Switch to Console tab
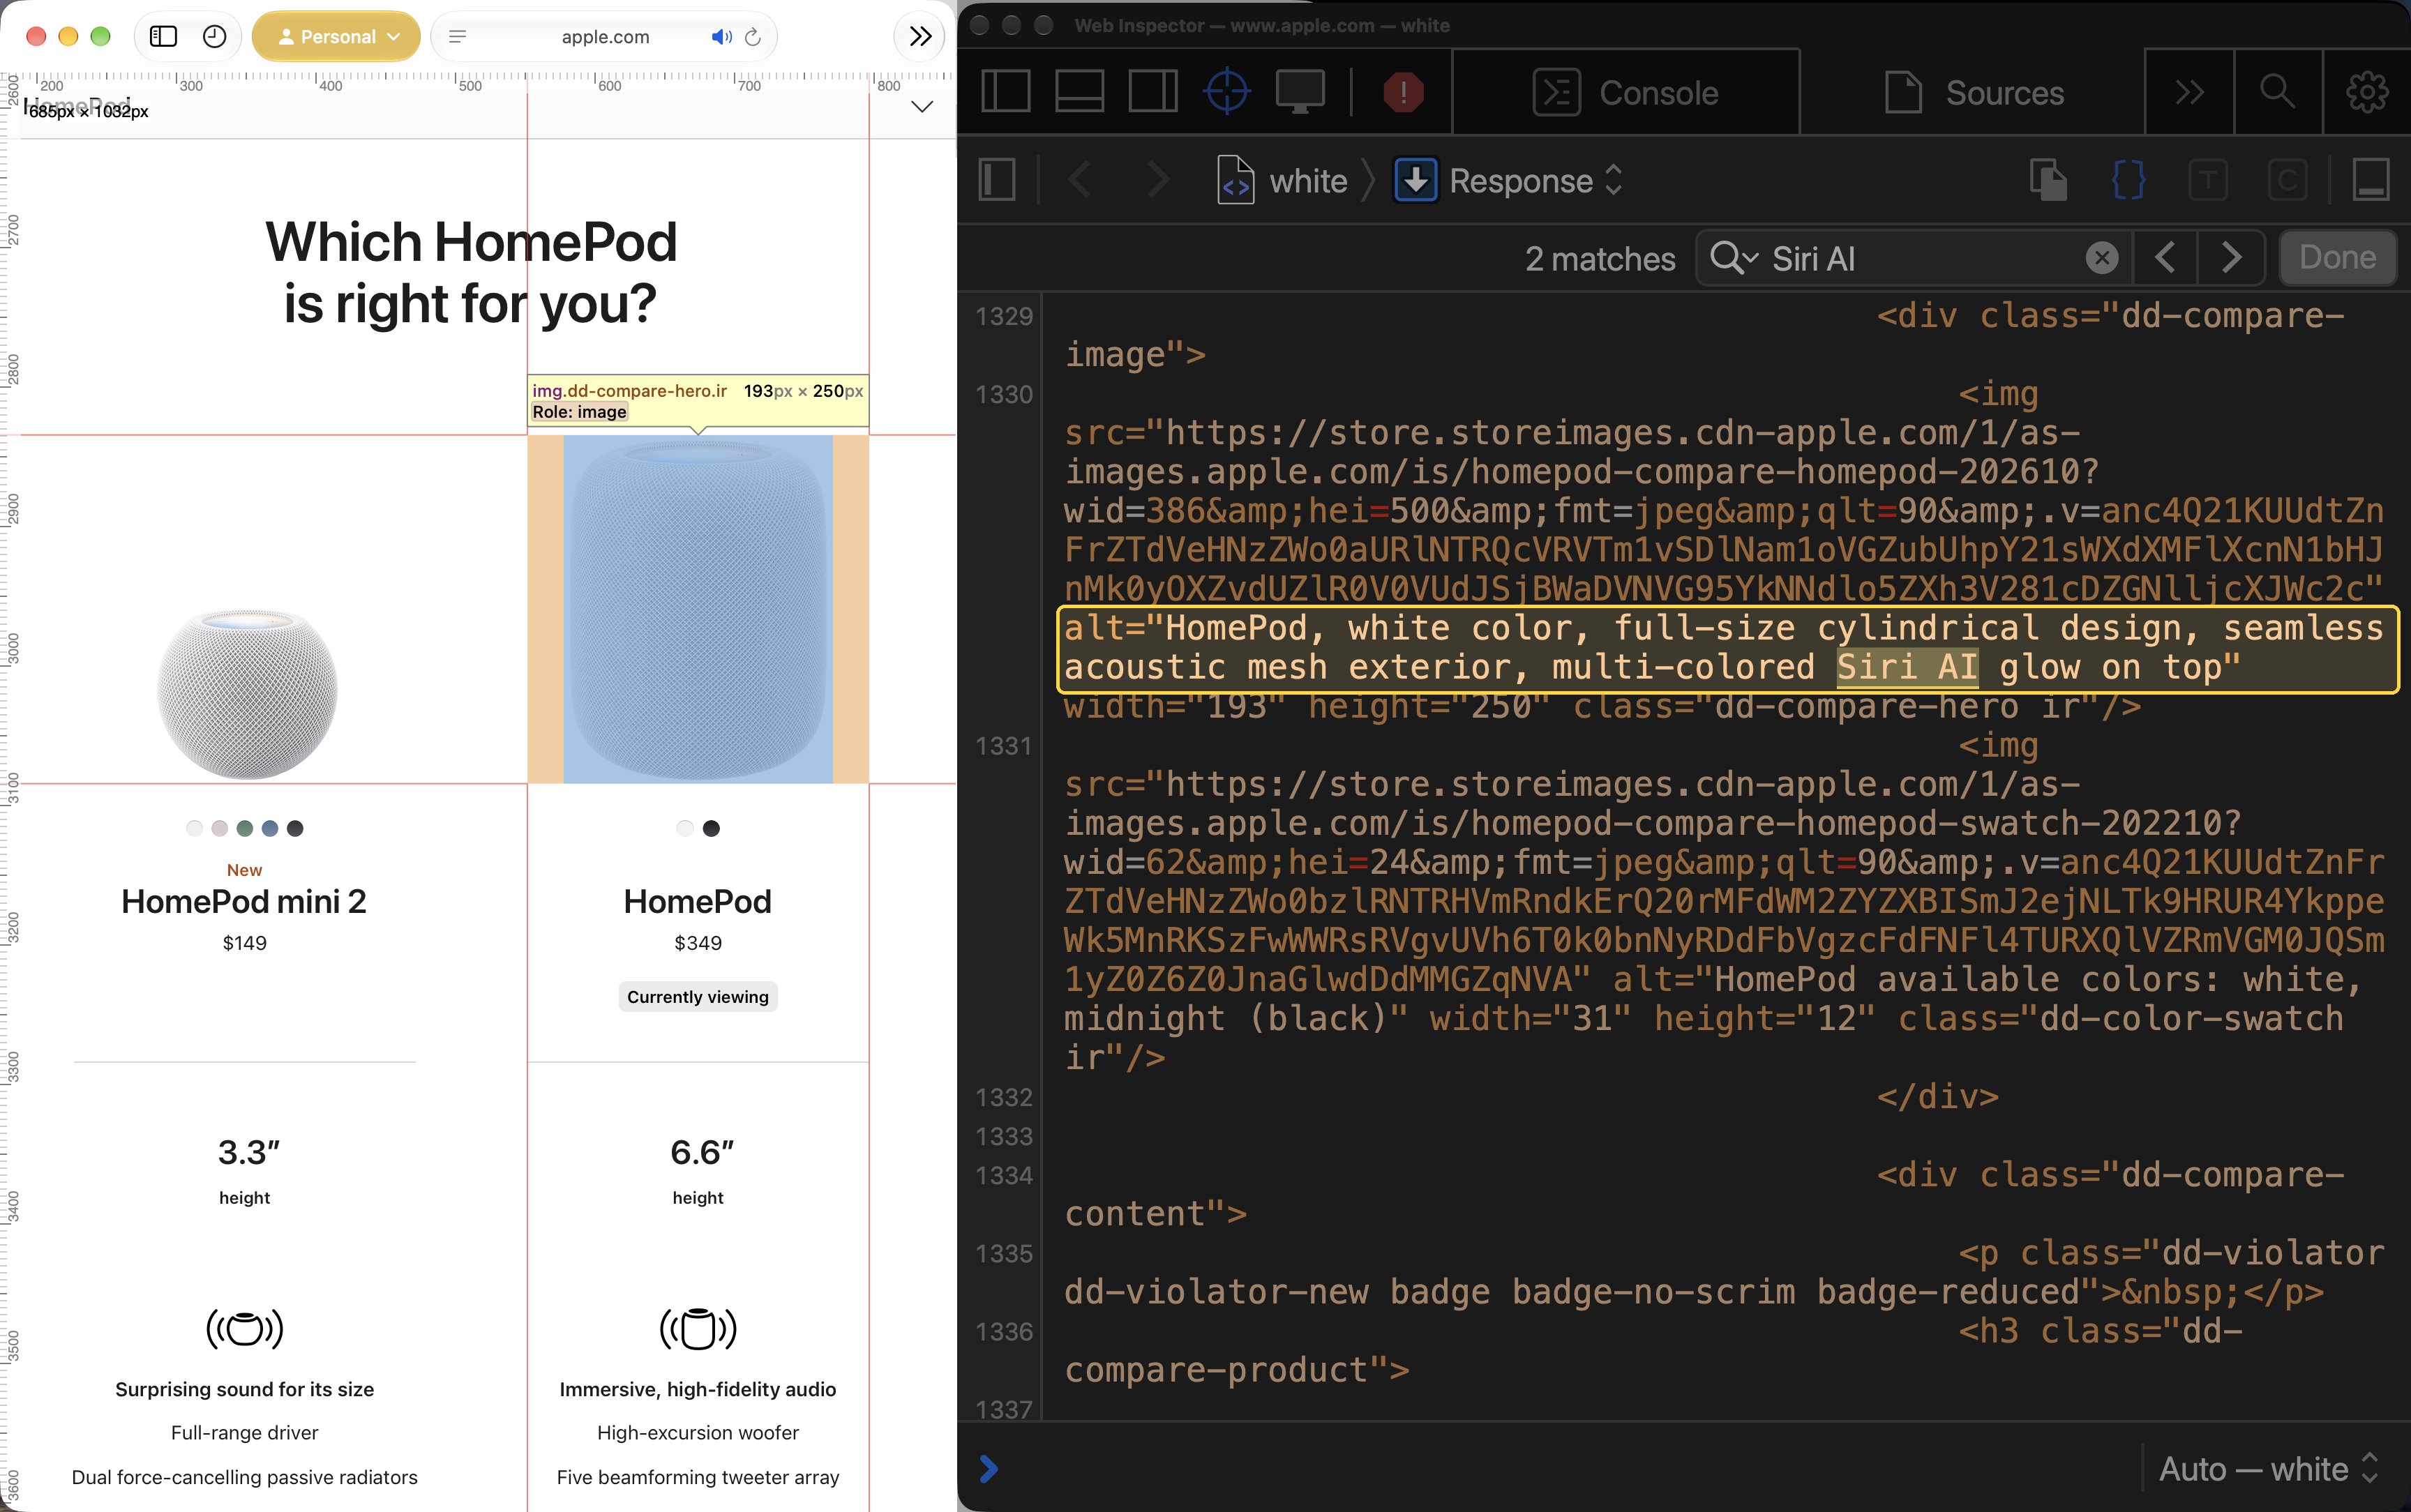Image resolution: width=2411 pixels, height=1512 pixels. pos(1626,92)
